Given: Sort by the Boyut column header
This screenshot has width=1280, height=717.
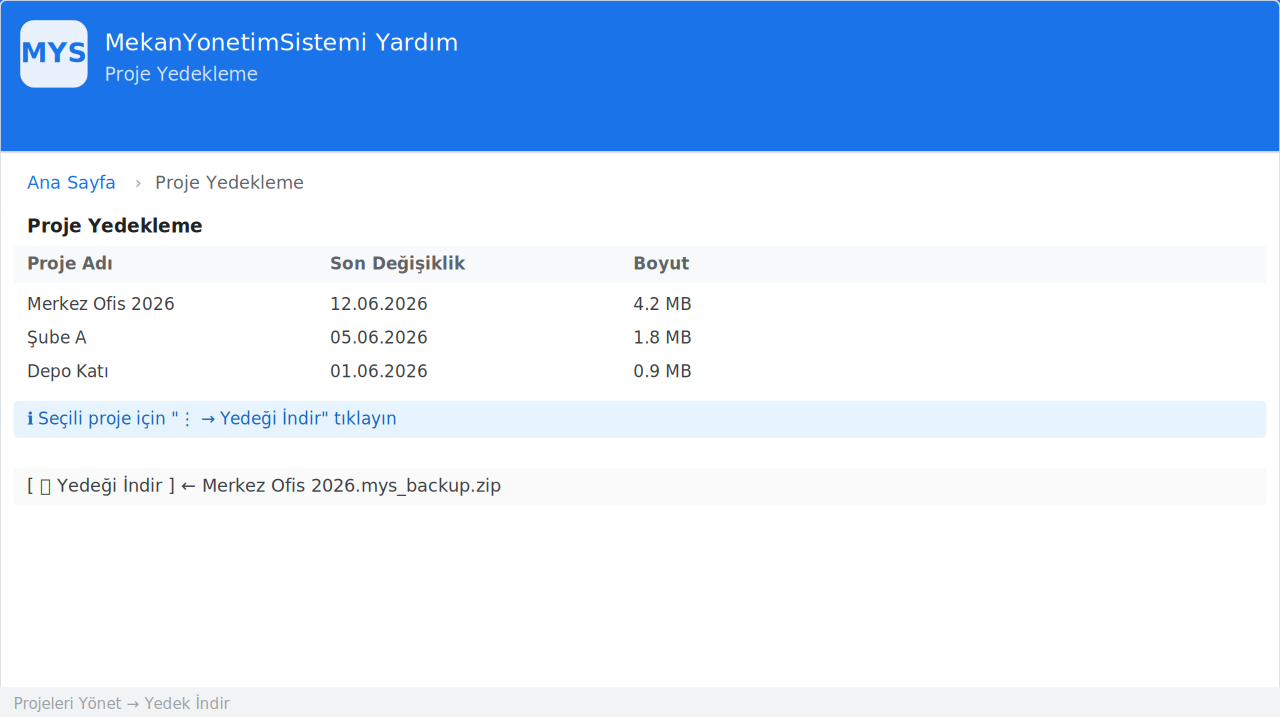Looking at the screenshot, I should 661,264.
